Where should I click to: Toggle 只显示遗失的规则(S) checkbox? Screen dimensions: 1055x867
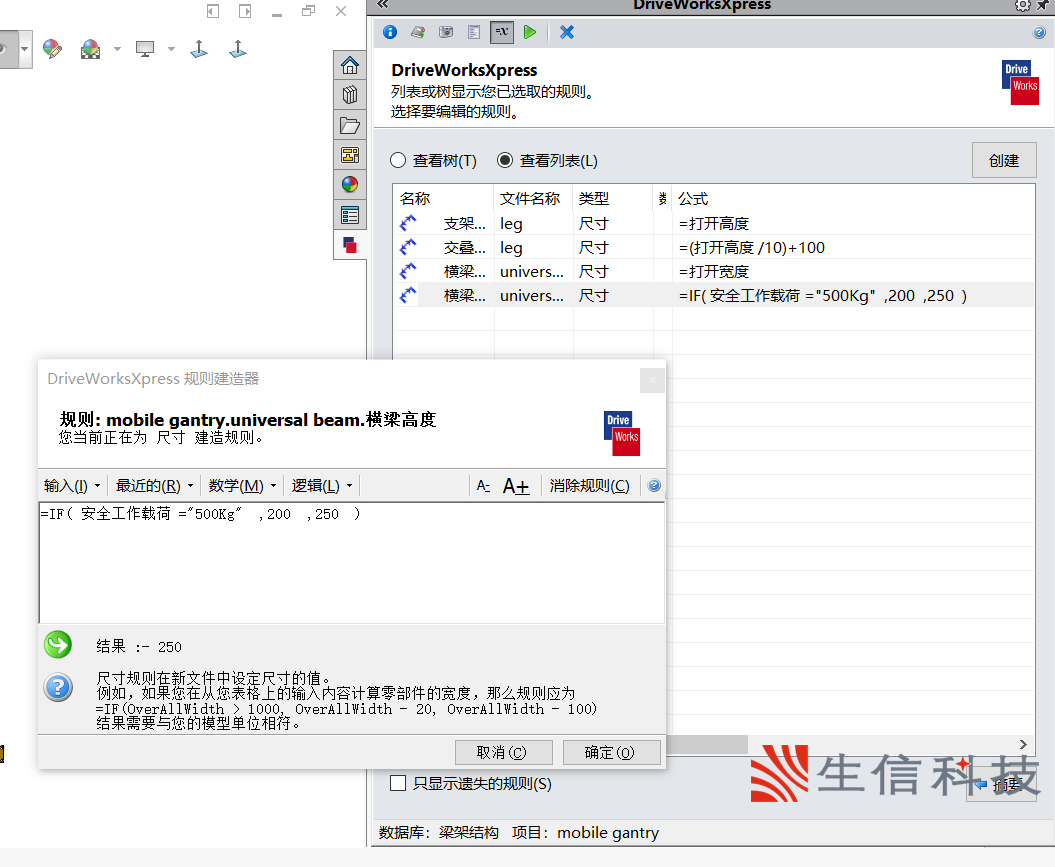pos(398,783)
